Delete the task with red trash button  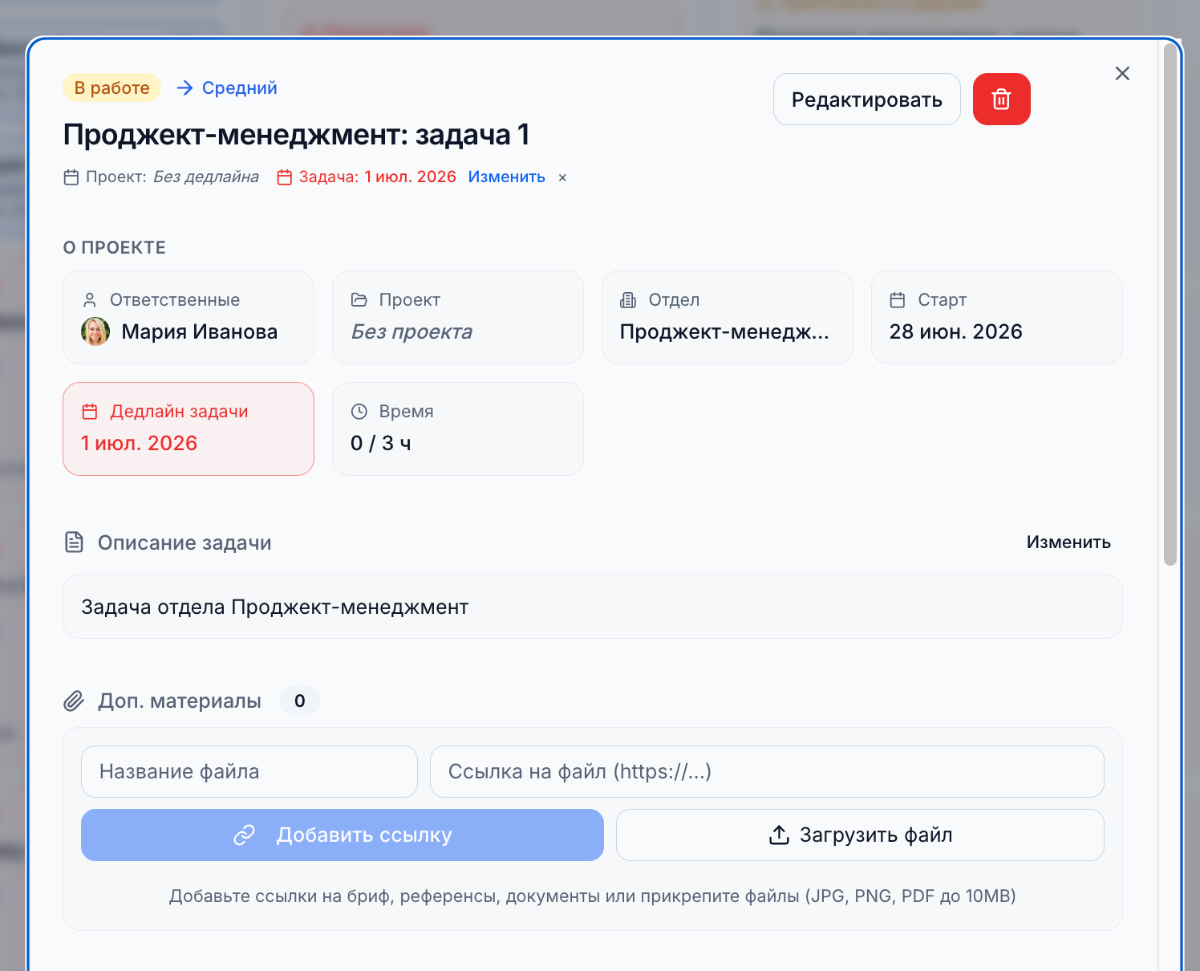[1001, 99]
